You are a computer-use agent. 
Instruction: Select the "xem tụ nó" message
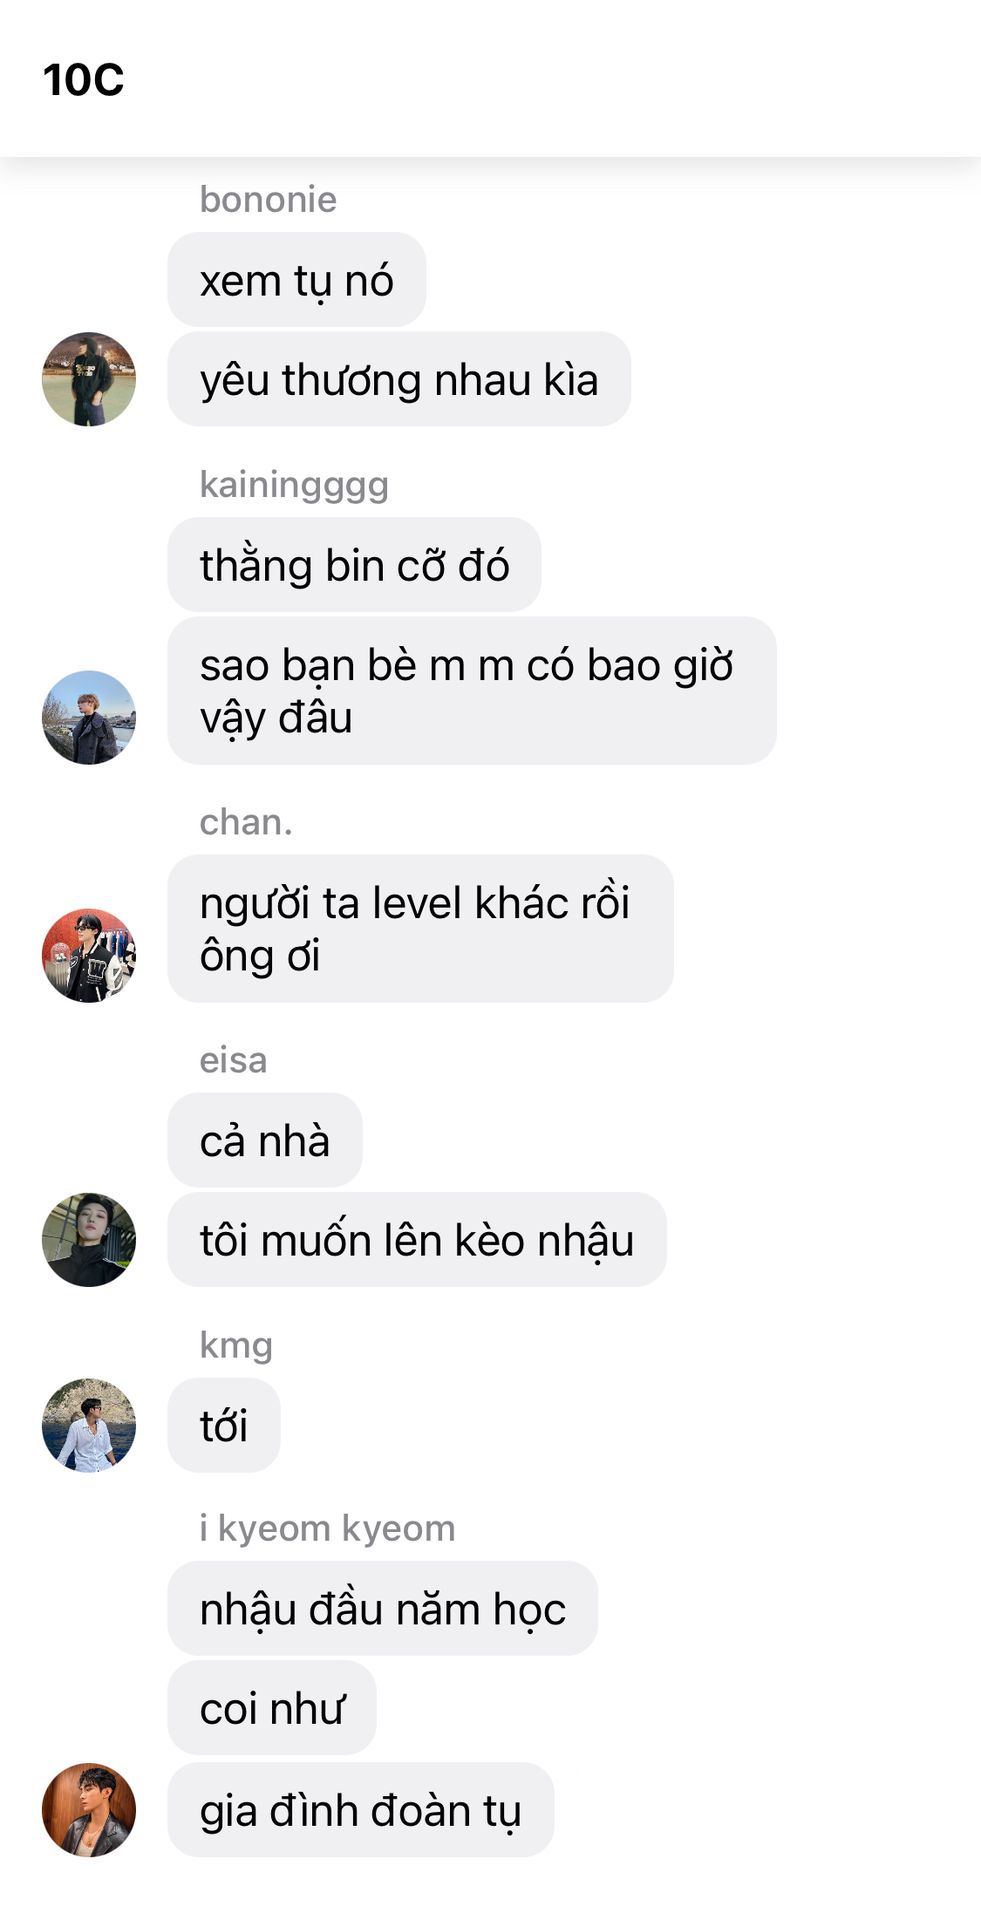[x=297, y=280]
